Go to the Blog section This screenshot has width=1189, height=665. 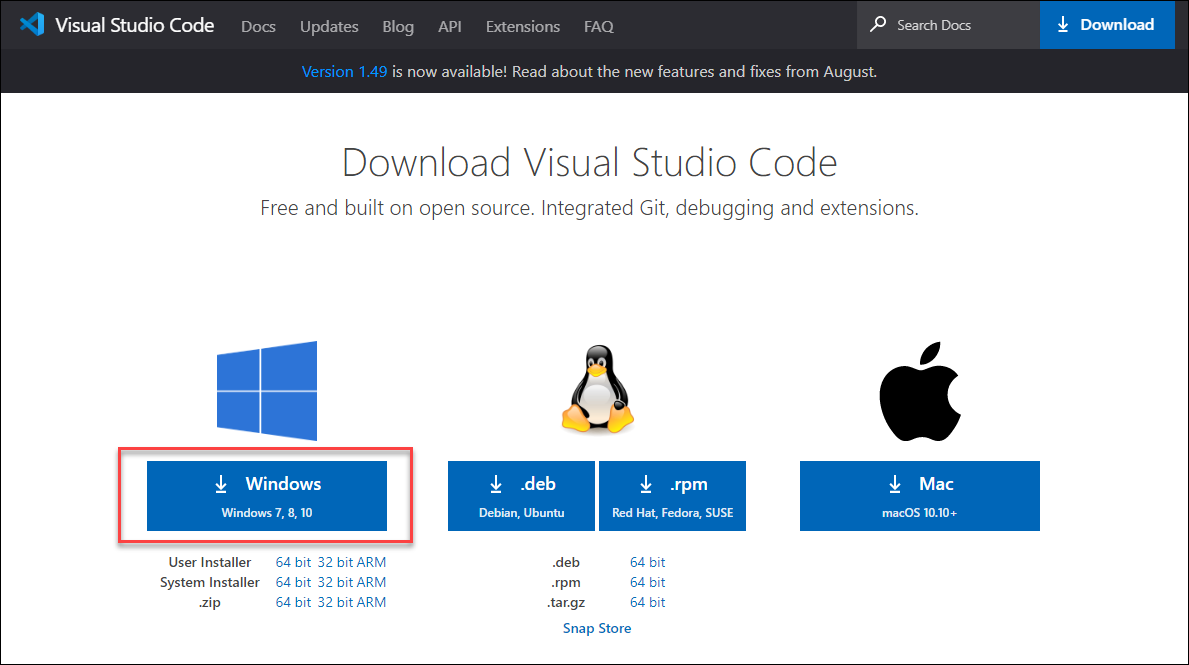click(398, 27)
